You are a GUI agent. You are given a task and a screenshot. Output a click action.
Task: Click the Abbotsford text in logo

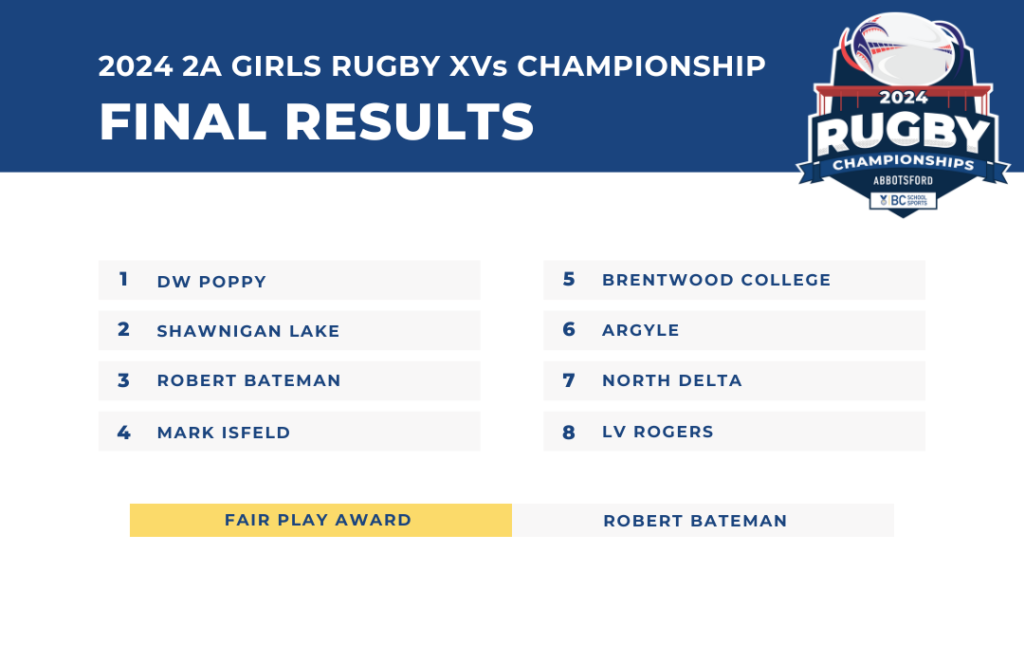[x=903, y=180]
